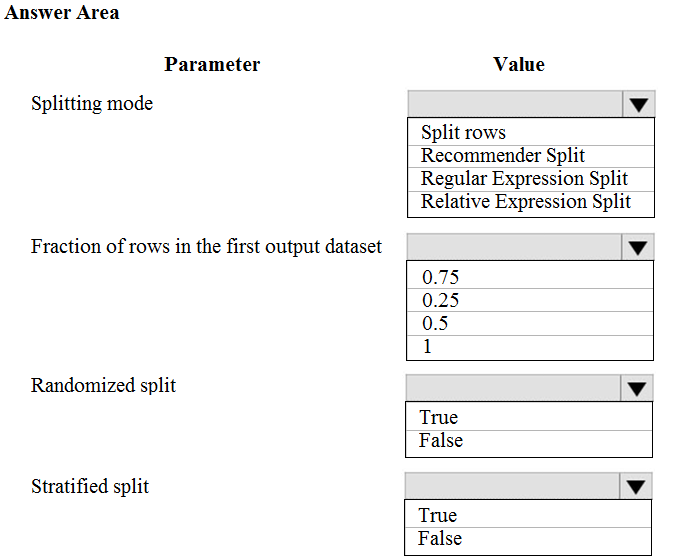Image resolution: width=679 pixels, height=560 pixels.
Task: Open the Fraction of rows dropdown arrow
Action: pyautogui.click(x=638, y=247)
